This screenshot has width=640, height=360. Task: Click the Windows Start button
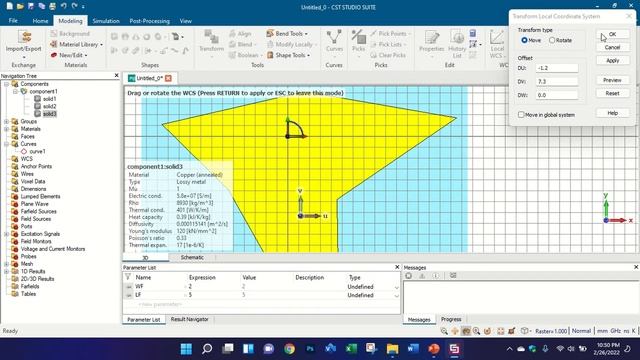(x=187, y=349)
